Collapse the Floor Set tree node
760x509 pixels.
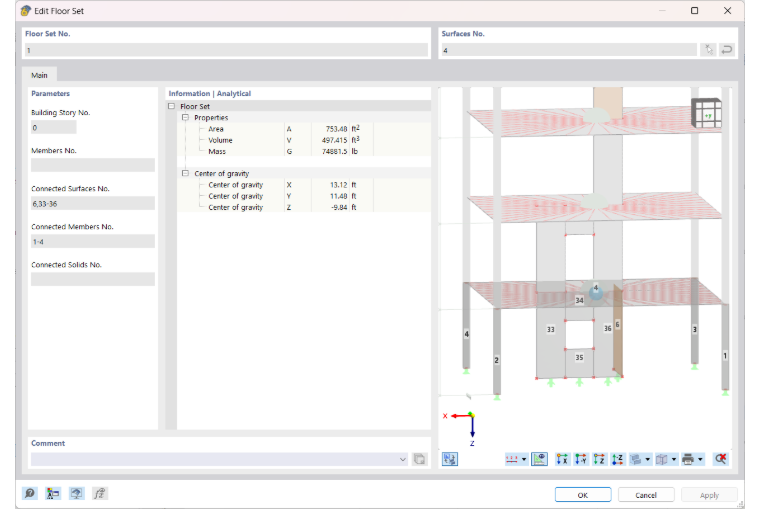pyautogui.click(x=172, y=106)
